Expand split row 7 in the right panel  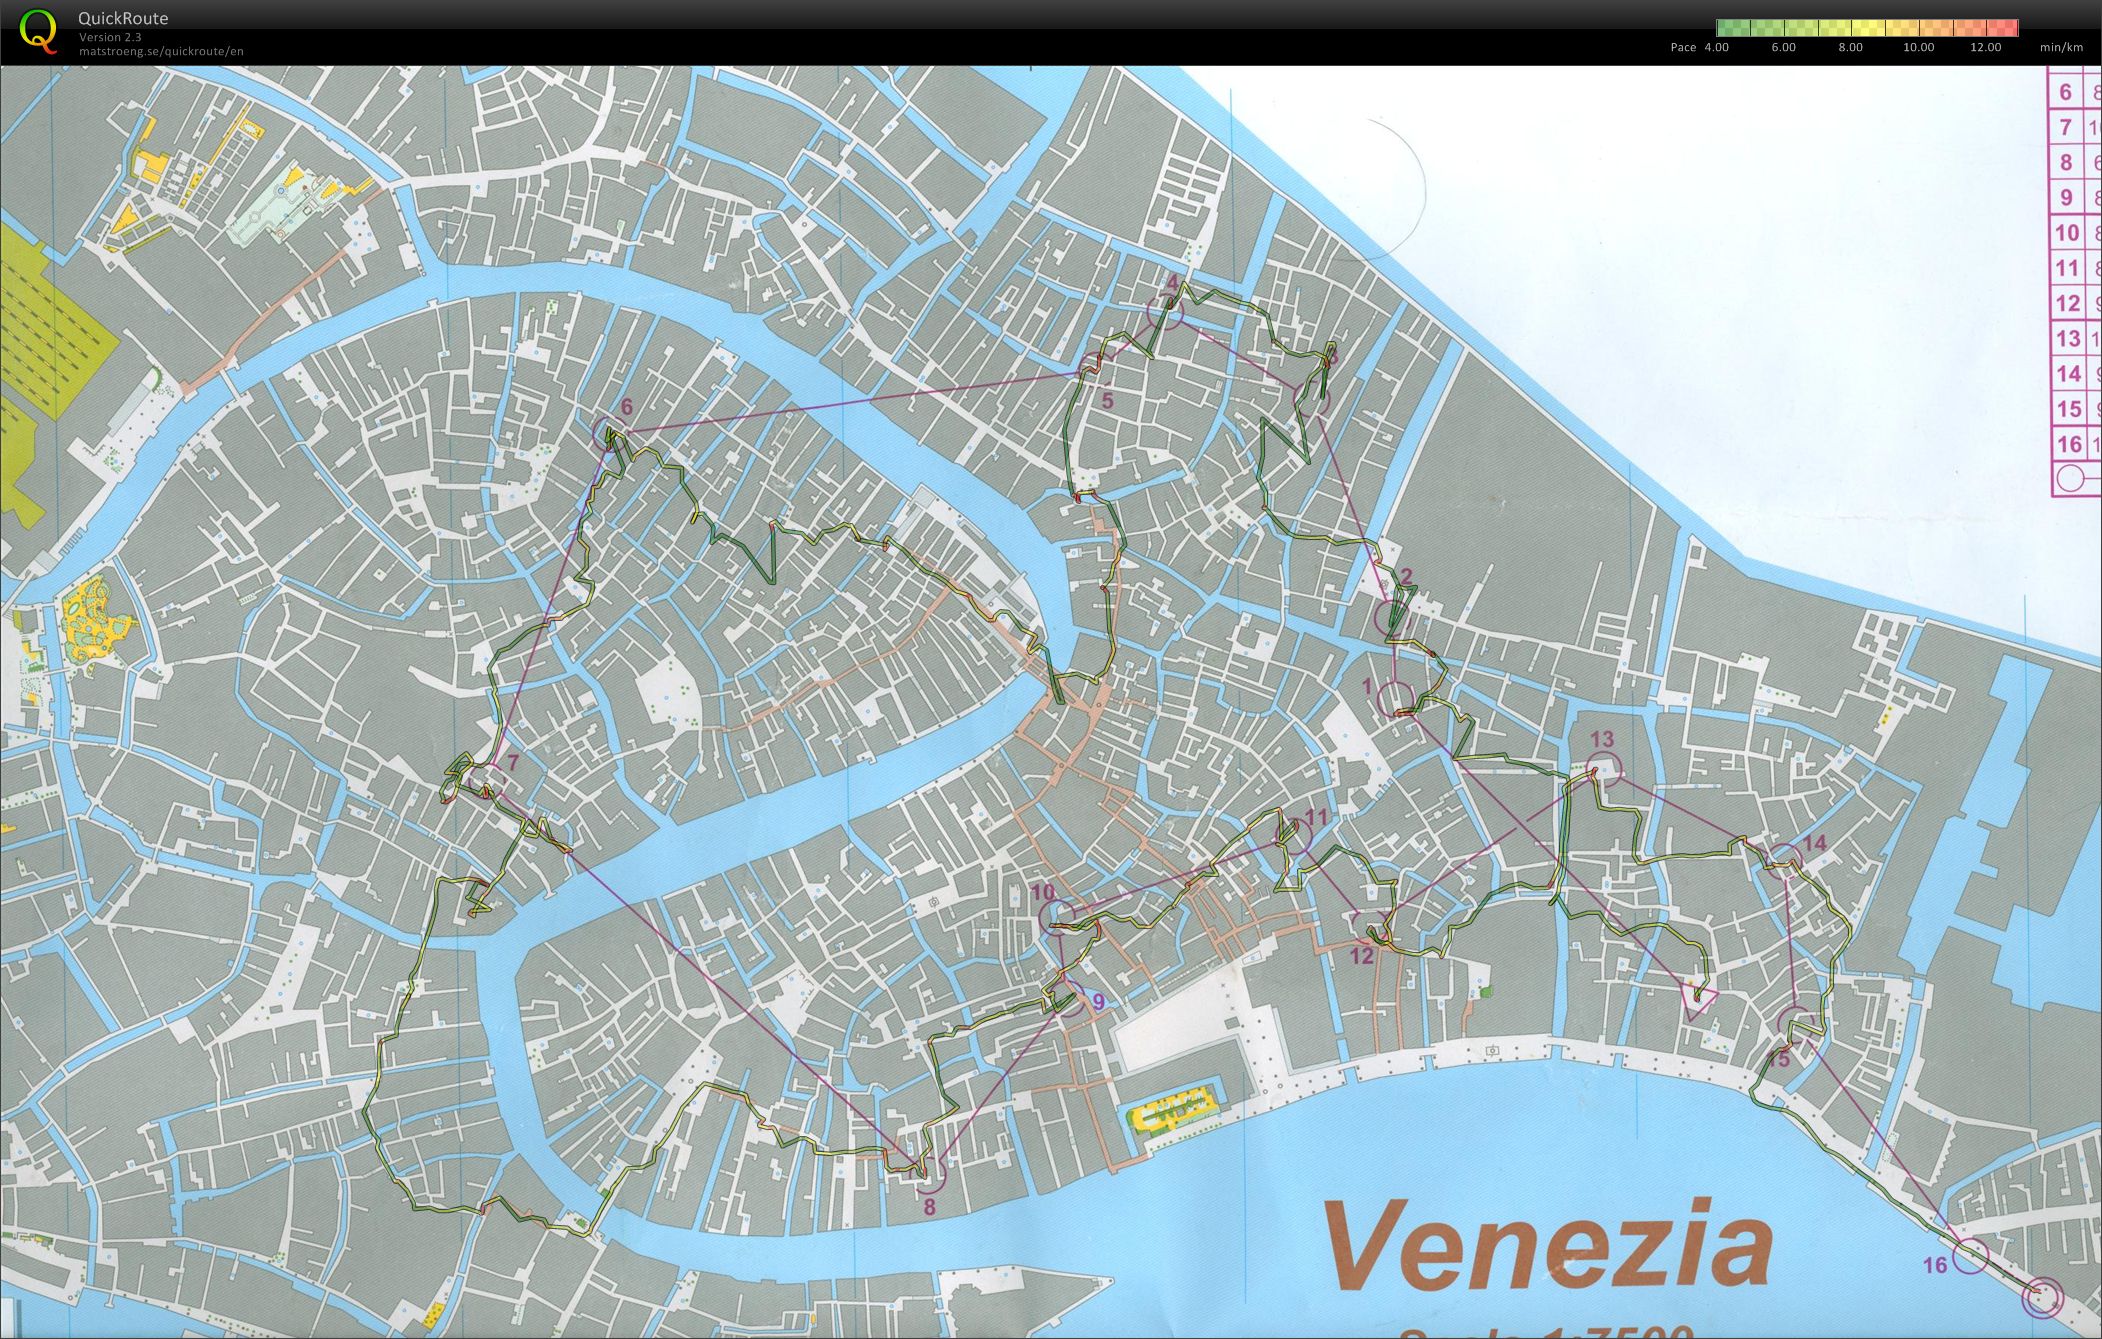(x=2065, y=128)
